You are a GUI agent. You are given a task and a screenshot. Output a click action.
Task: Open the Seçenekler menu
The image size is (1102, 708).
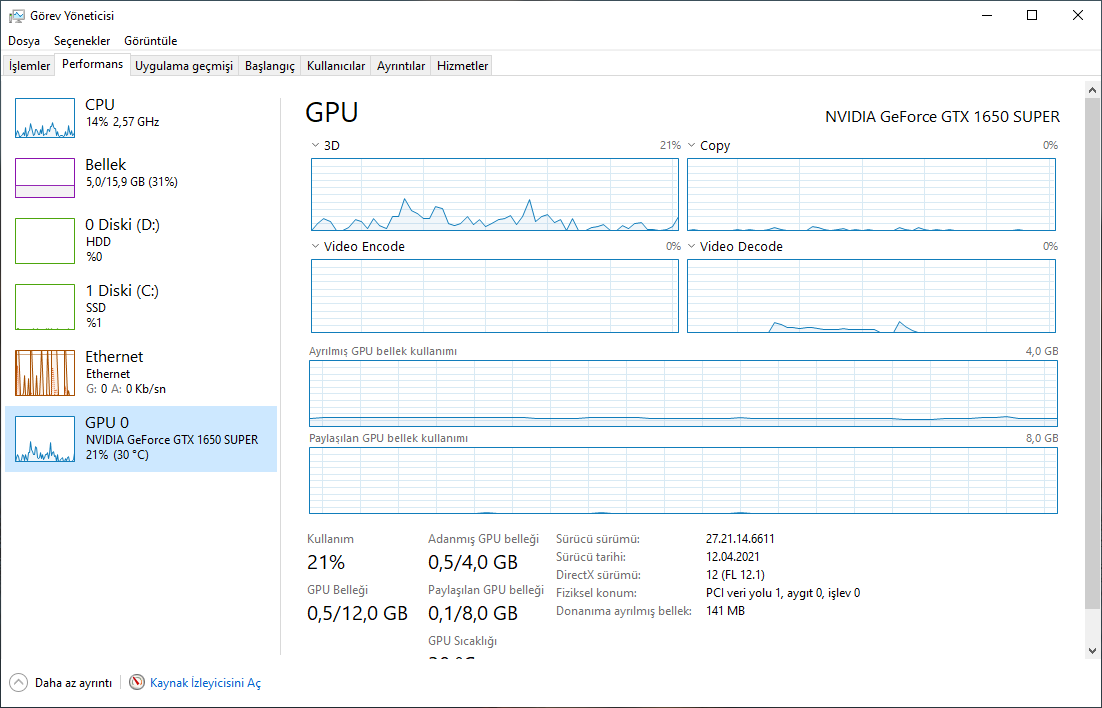[82, 41]
